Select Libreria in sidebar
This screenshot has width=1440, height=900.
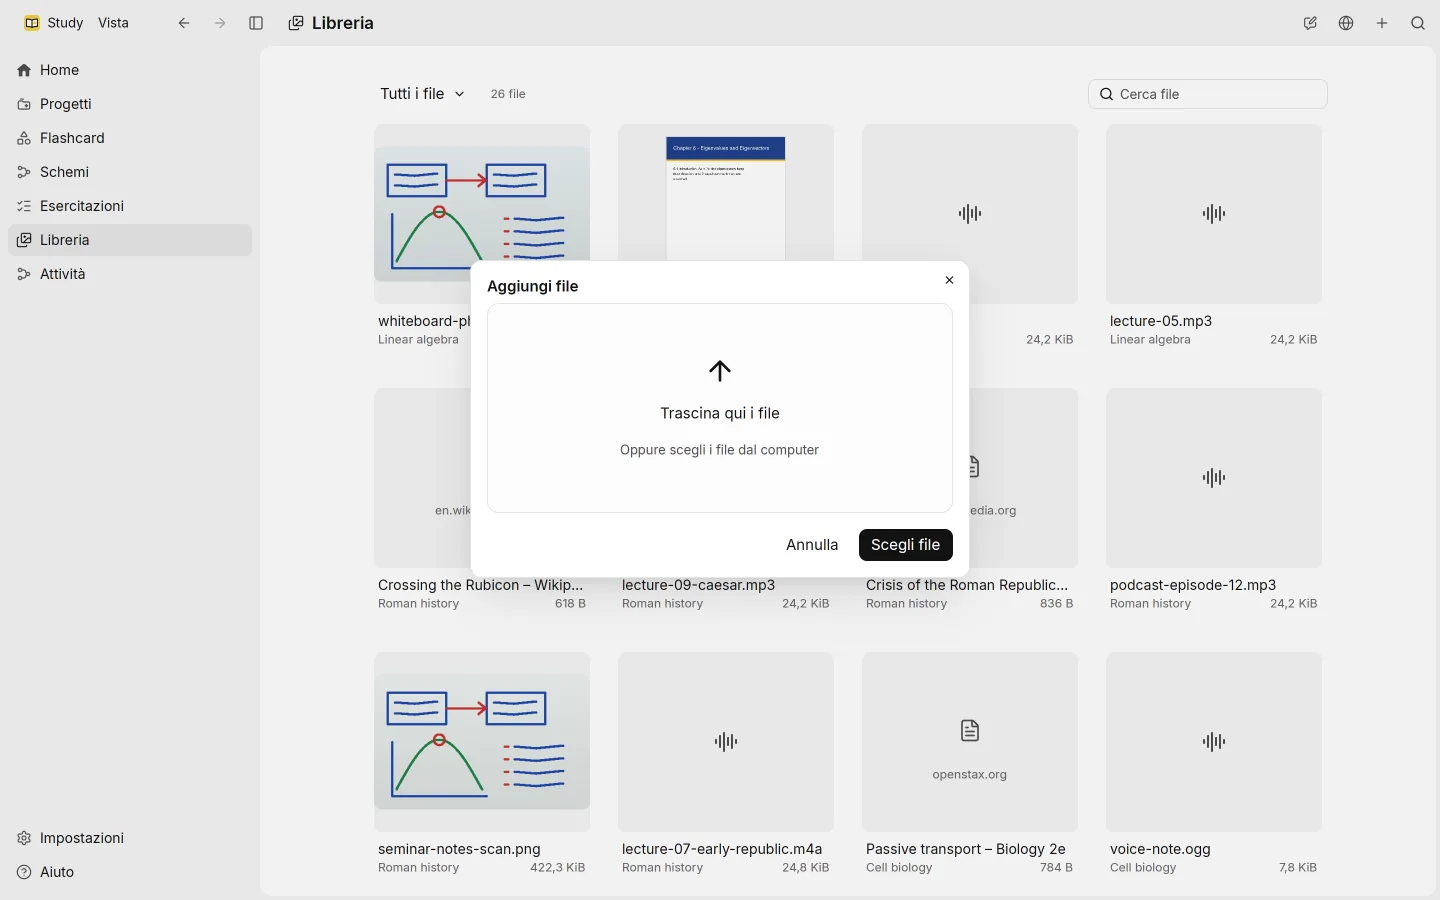pos(130,240)
